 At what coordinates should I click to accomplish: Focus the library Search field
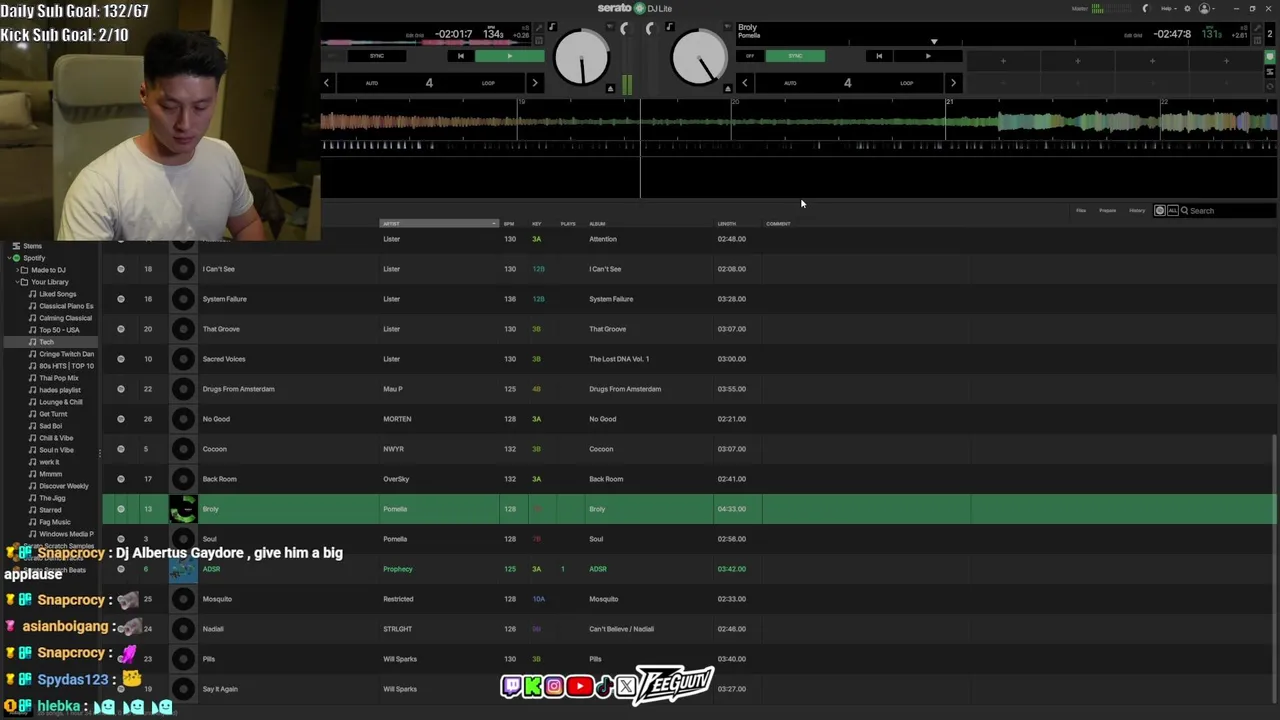[x=1228, y=210]
